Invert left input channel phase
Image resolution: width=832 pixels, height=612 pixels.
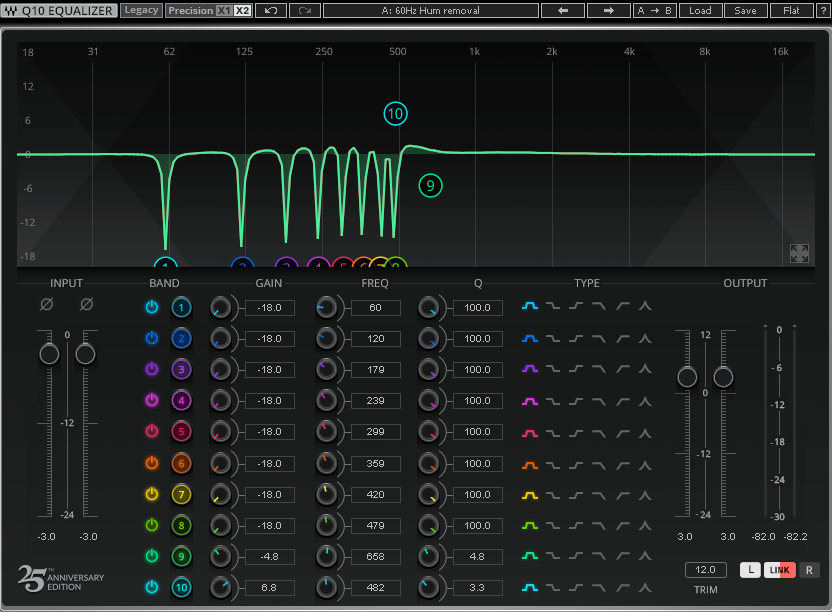tap(47, 304)
